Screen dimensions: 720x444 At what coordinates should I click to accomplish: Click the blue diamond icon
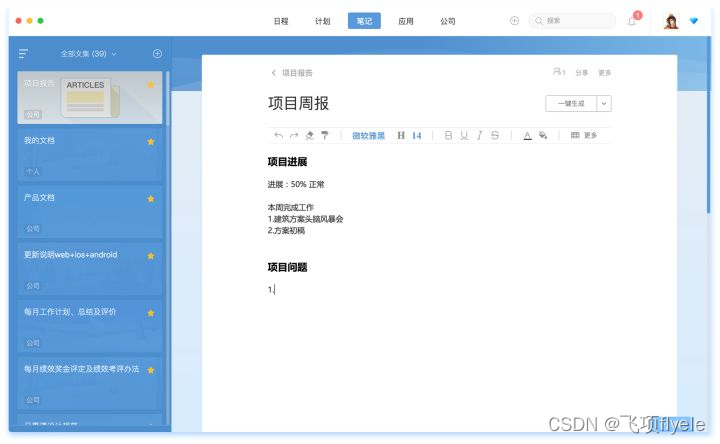(x=694, y=21)
